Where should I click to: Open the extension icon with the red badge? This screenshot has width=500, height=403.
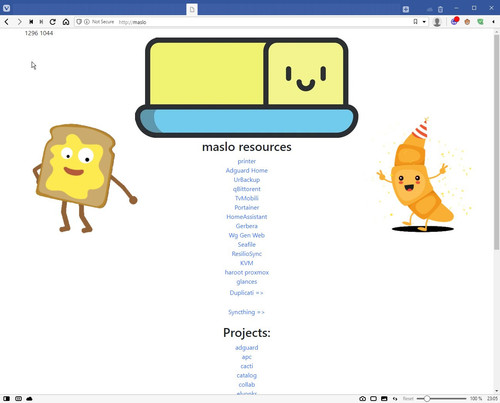[454, 21]
